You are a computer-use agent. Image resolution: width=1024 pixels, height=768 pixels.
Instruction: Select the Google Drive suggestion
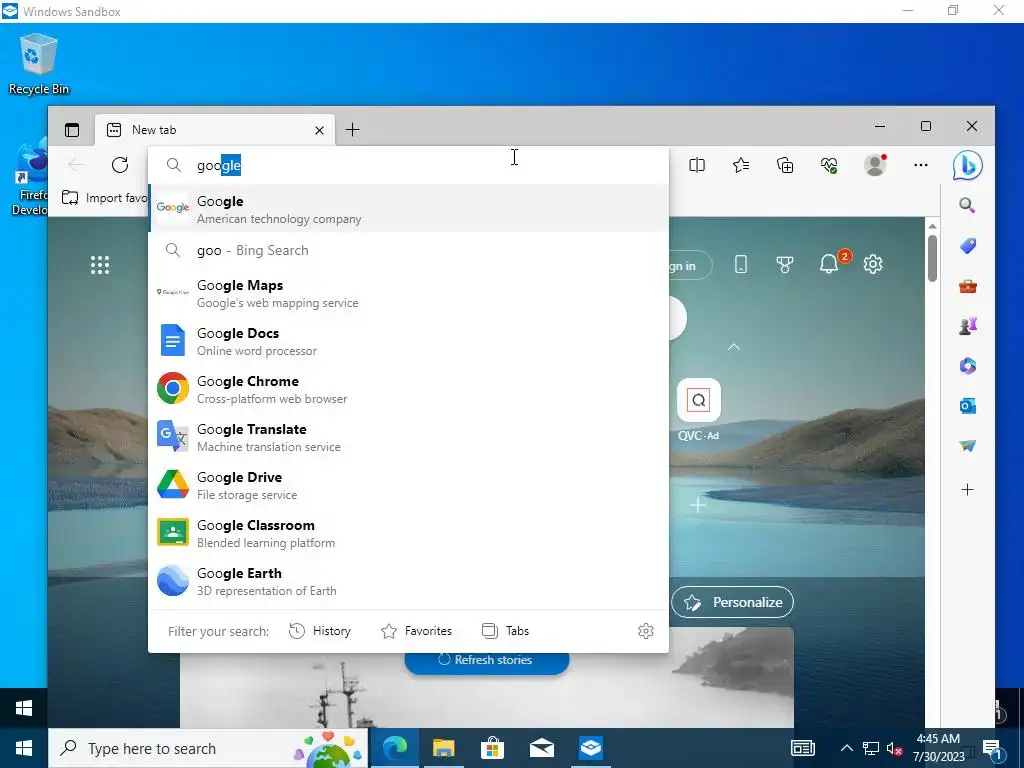tap(409, 485)
